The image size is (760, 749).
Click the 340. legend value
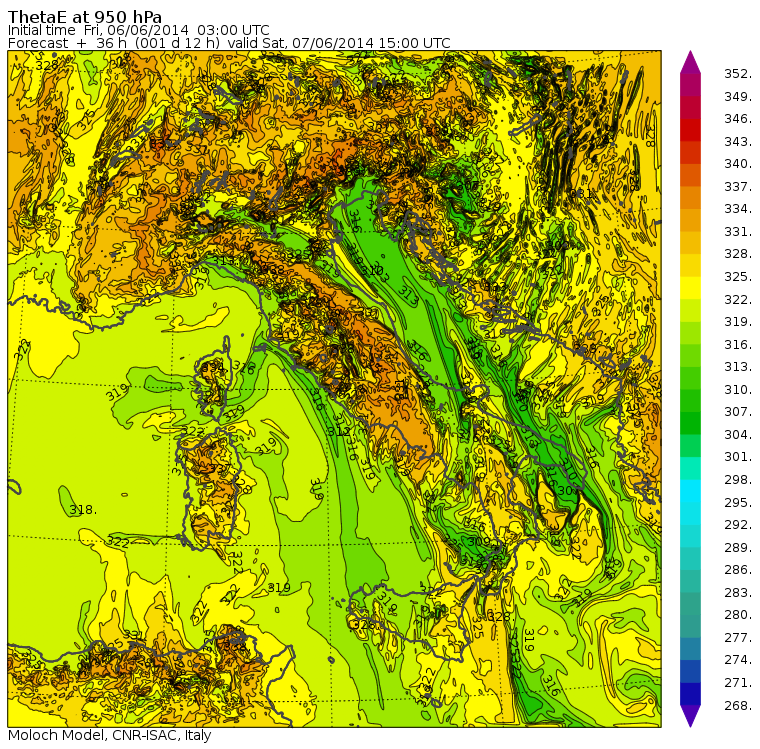pos(738,164)
